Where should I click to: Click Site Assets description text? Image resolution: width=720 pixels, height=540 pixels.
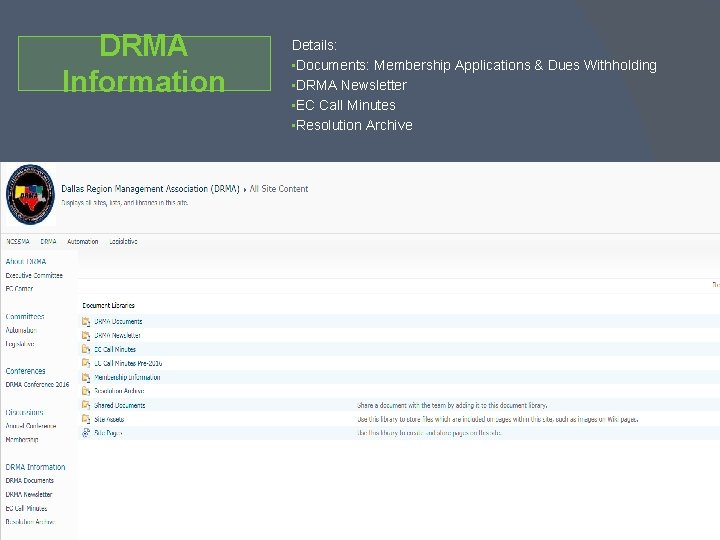(498, 419)
